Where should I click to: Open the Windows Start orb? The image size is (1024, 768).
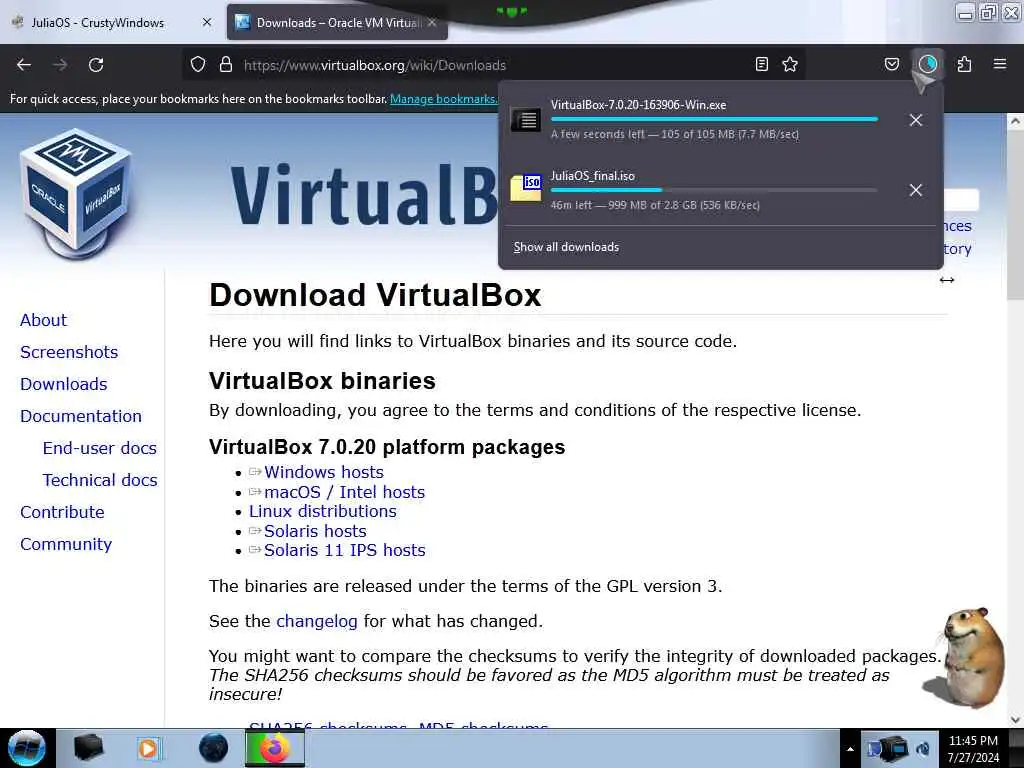[27, 748]
